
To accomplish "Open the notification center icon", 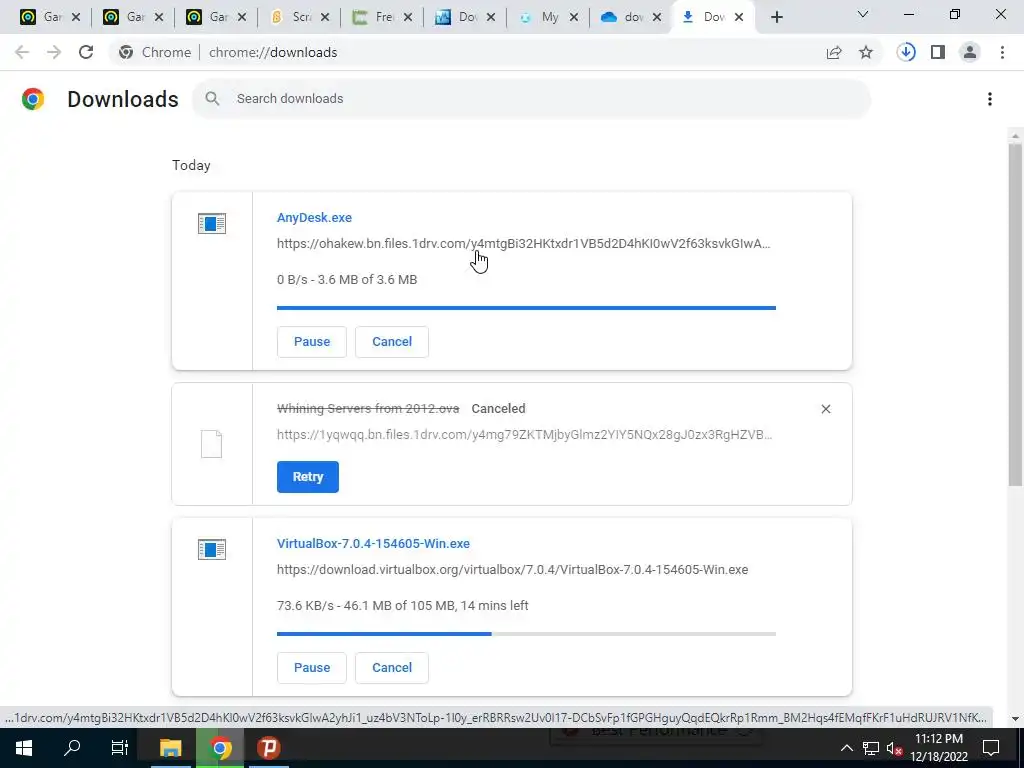I will (991, 748).
